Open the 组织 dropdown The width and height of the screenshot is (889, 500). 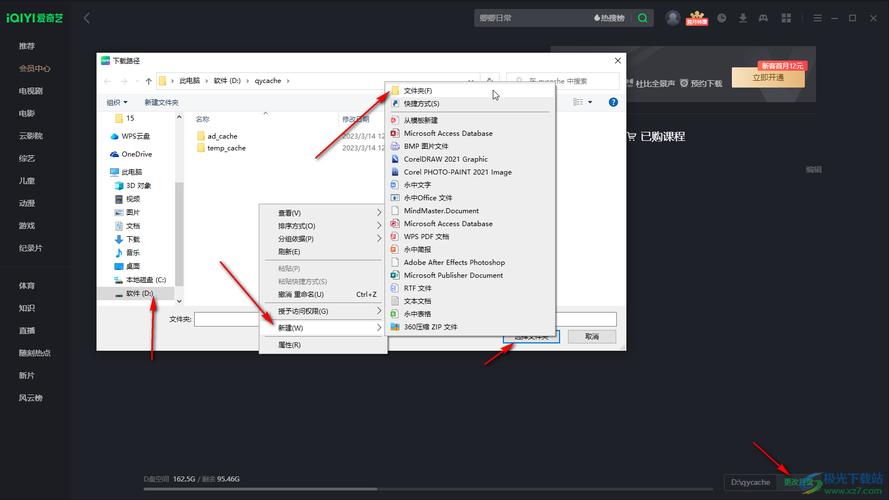pos(117,103)
